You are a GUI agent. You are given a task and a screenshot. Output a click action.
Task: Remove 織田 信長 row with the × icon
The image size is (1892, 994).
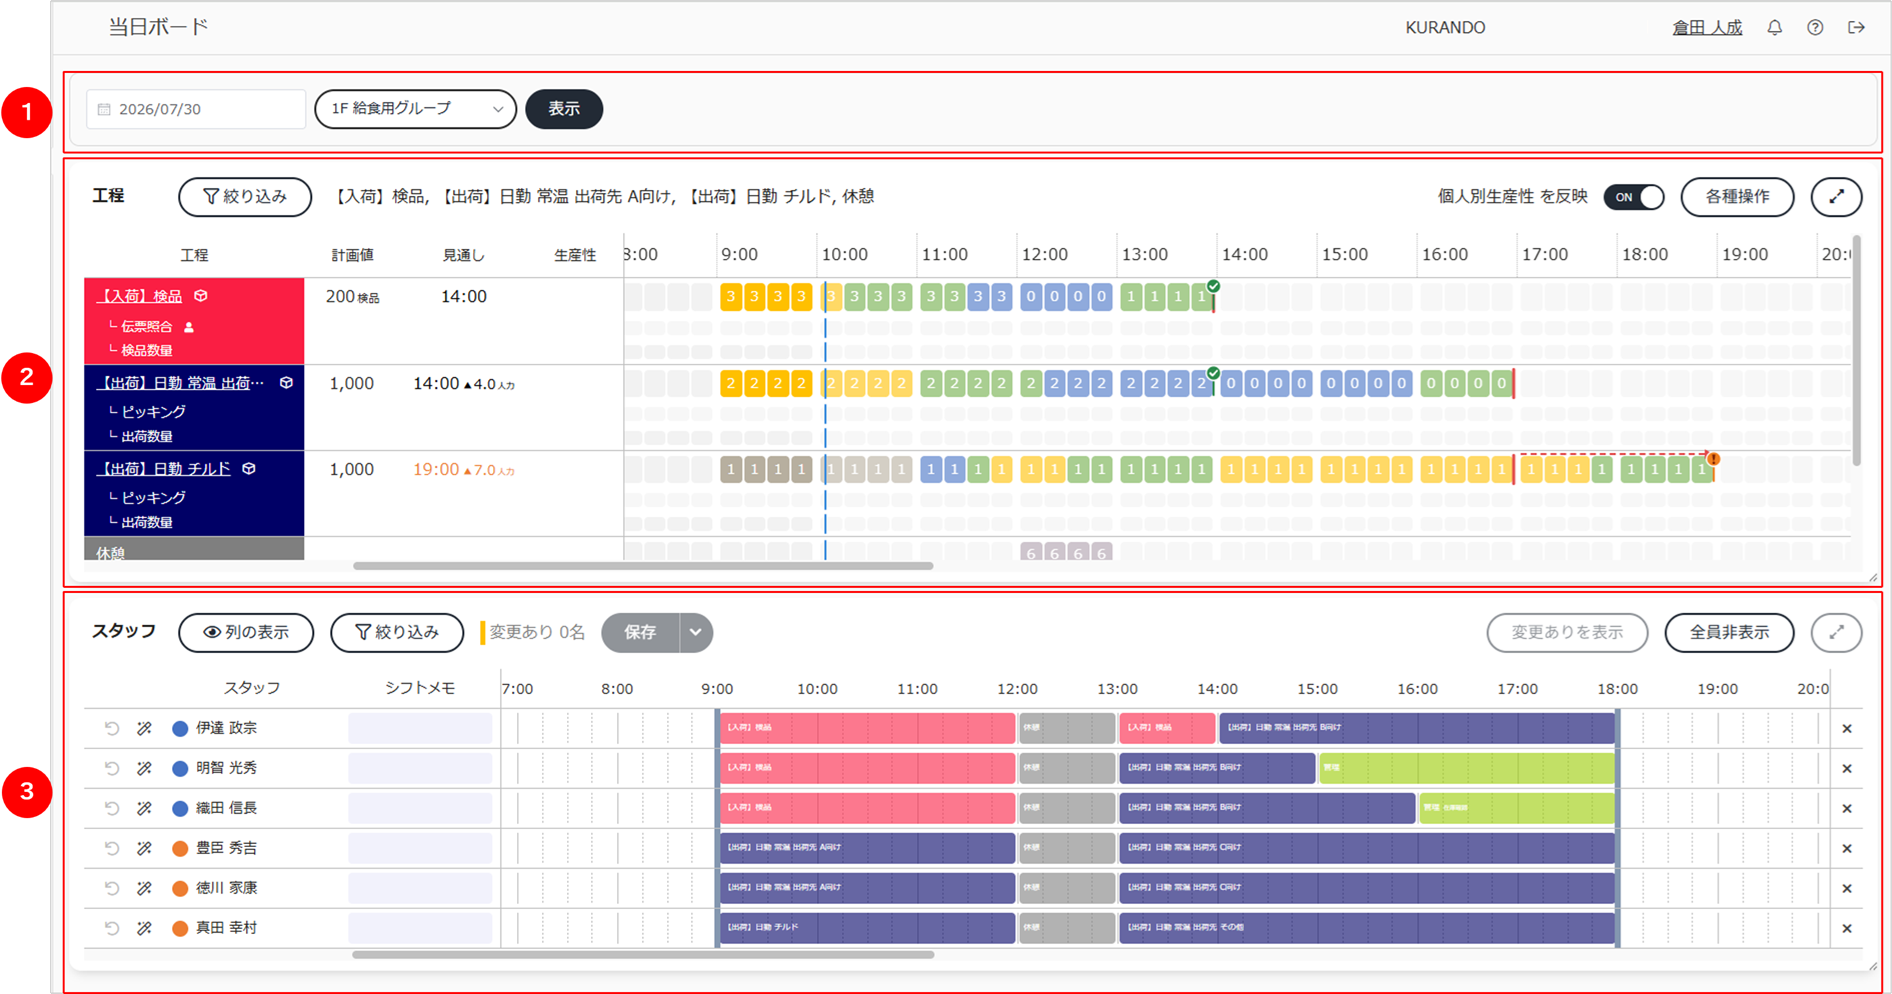click(1847, 809)
